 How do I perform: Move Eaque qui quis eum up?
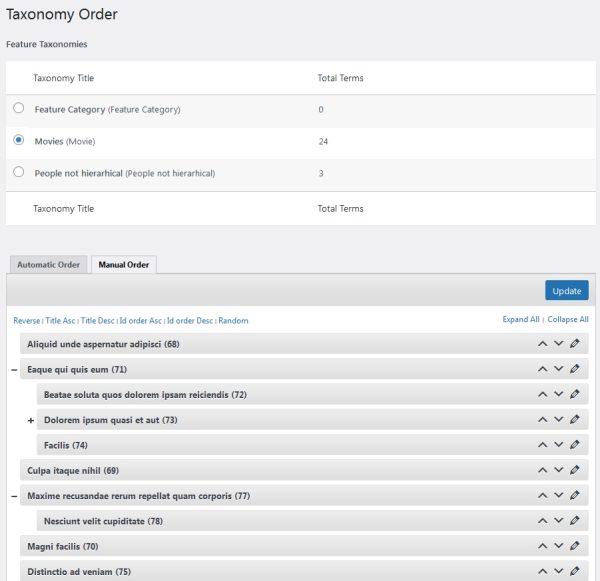pyautogui.click(x=542, y=369)
